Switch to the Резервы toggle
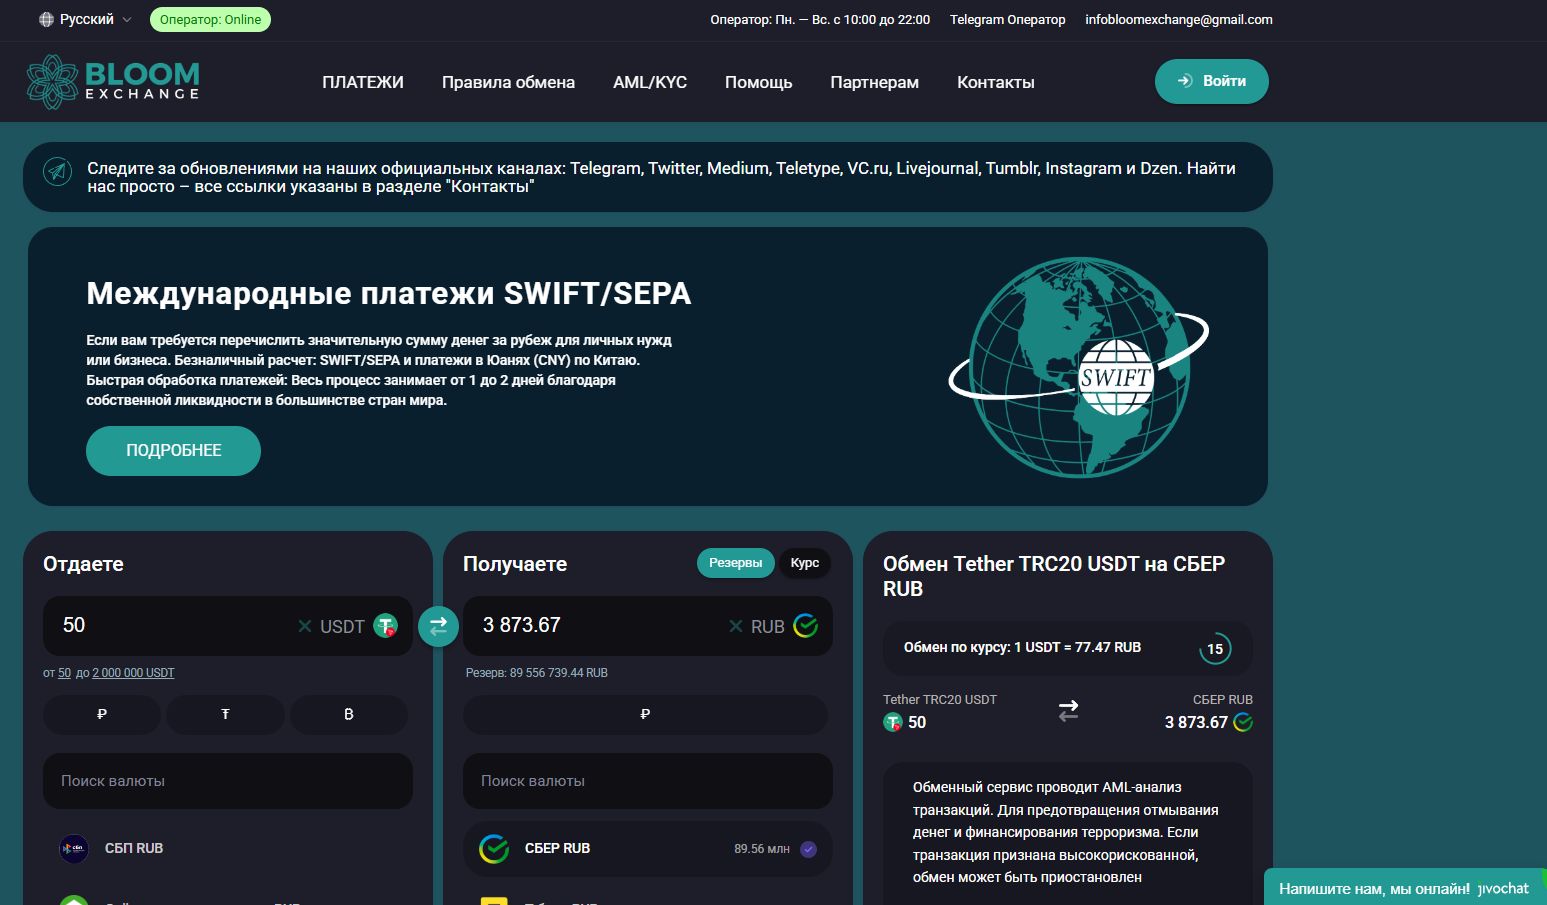Image resolution: width=1547 pixels, height=905 pixels. (x=736, y=563)
